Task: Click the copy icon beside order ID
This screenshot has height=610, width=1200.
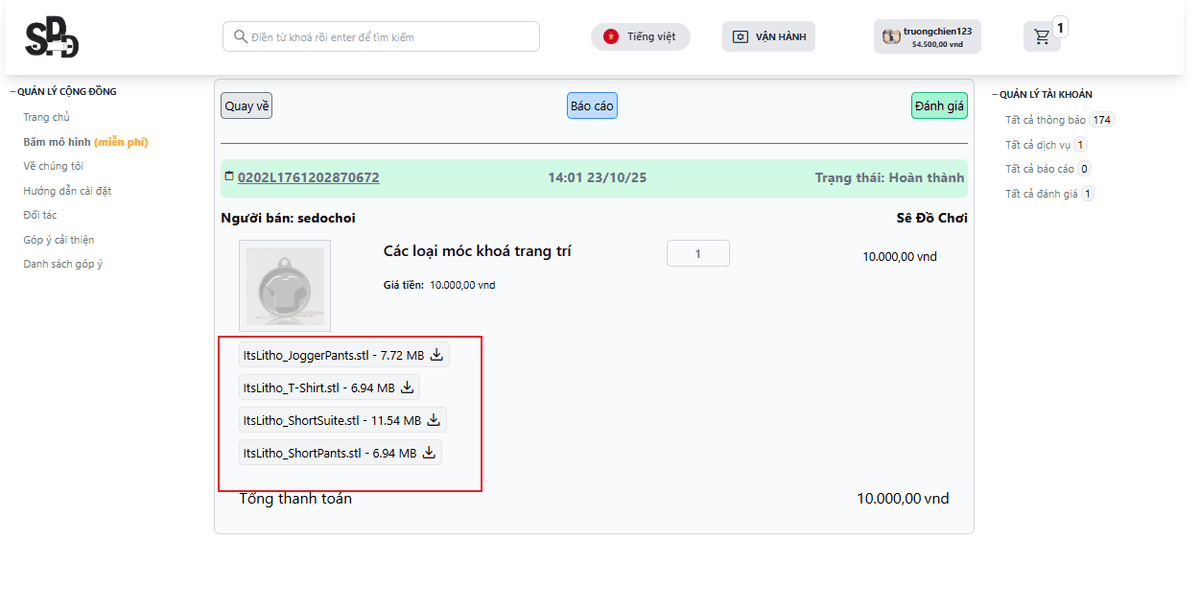Action: [x=229, y=177]
